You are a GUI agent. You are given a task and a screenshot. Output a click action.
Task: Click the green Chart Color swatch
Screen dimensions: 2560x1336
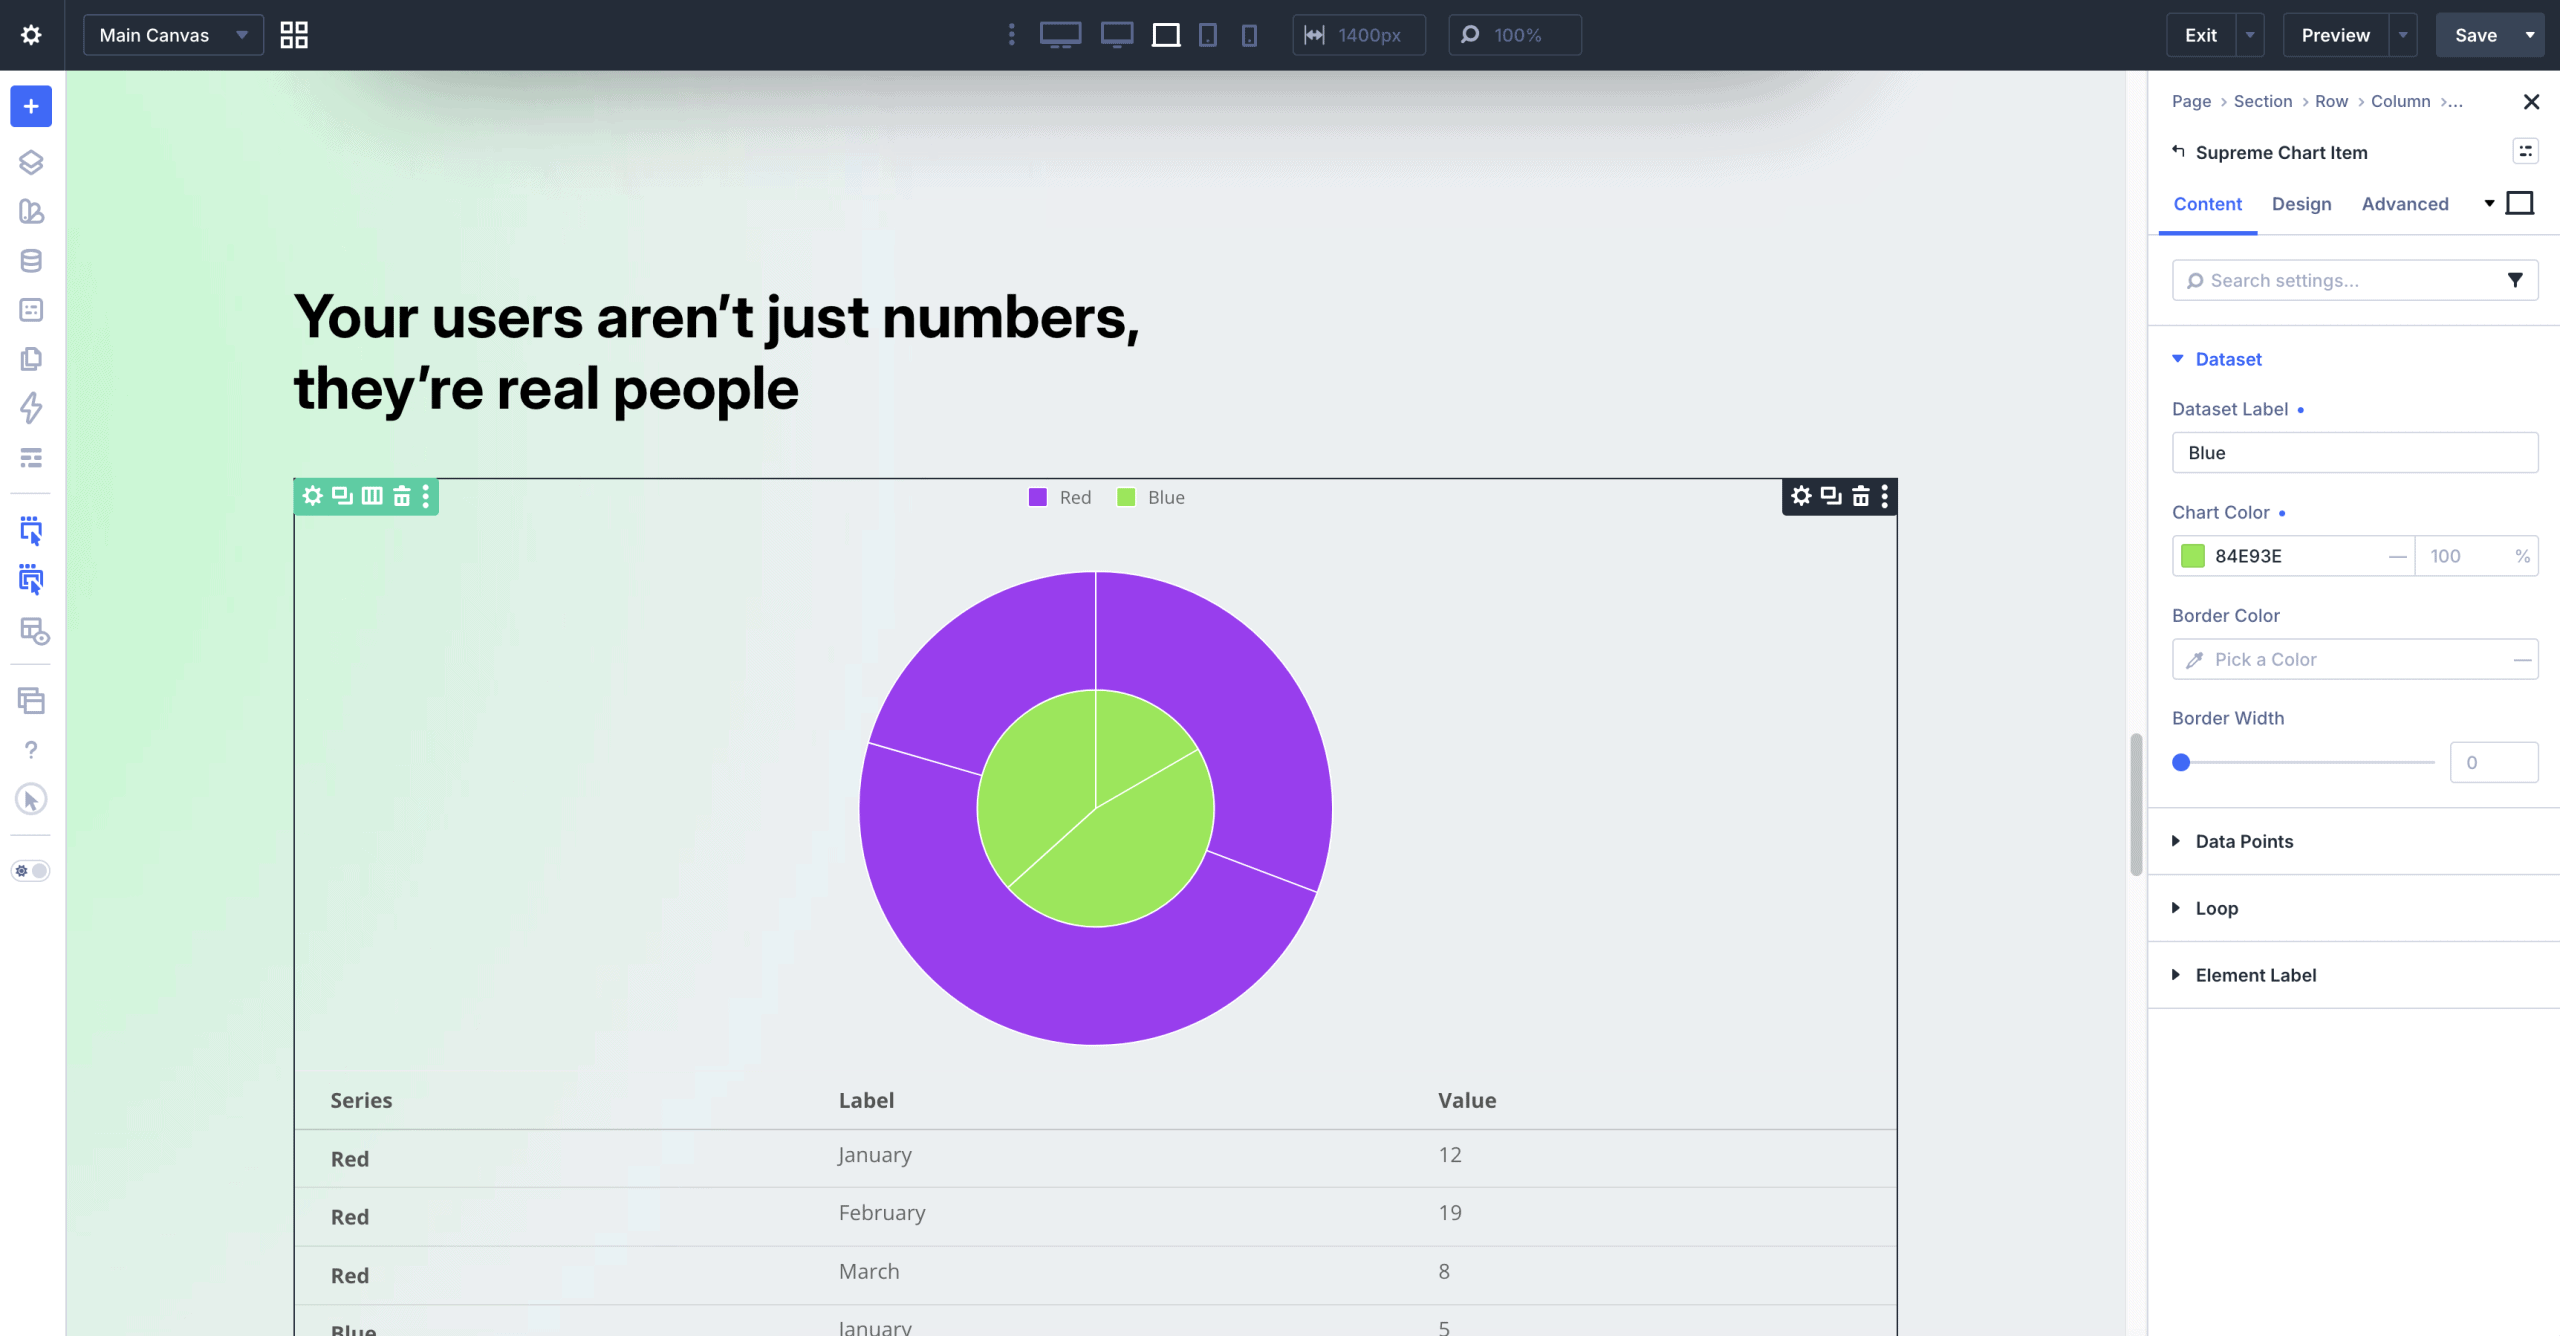pyautogui.click(x=2192, y=556)
